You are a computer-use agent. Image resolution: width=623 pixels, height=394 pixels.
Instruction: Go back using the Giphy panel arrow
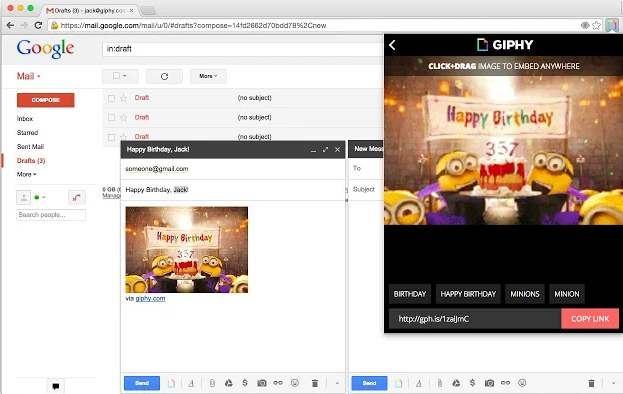[392, 45]
